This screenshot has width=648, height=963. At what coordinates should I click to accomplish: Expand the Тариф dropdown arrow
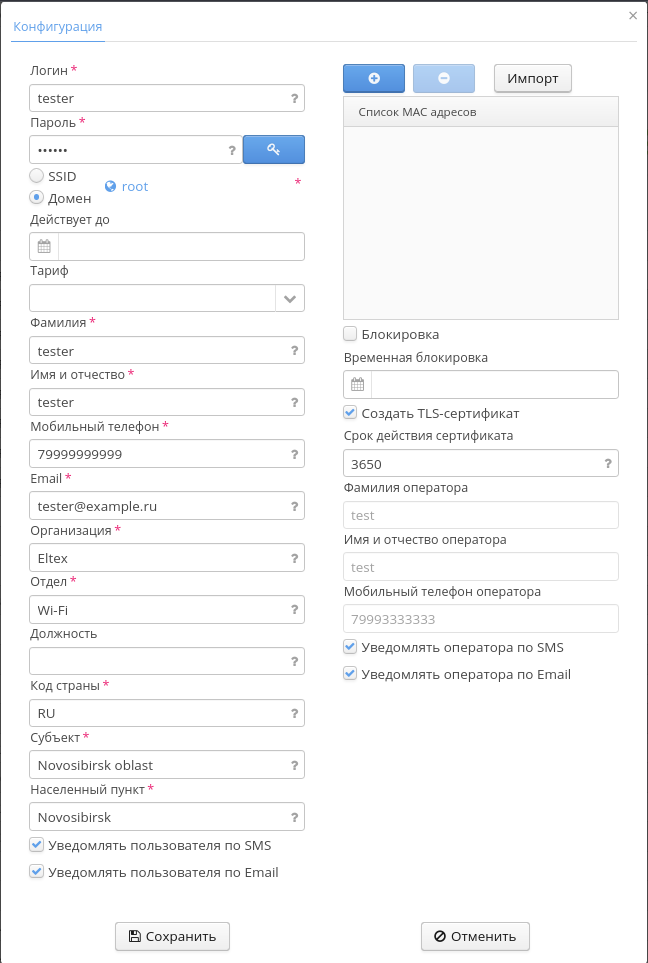pos(290,298)
